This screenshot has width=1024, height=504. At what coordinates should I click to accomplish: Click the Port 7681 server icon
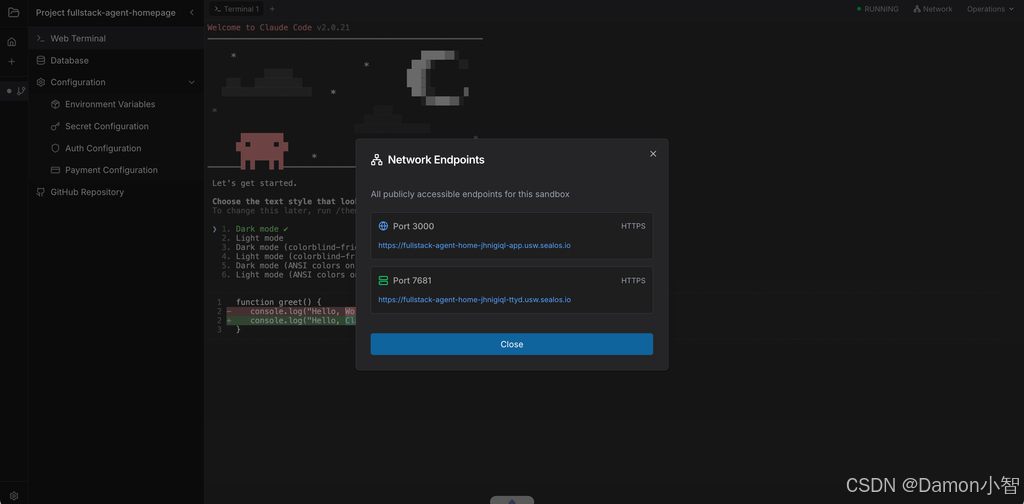[x=383, y=280]
